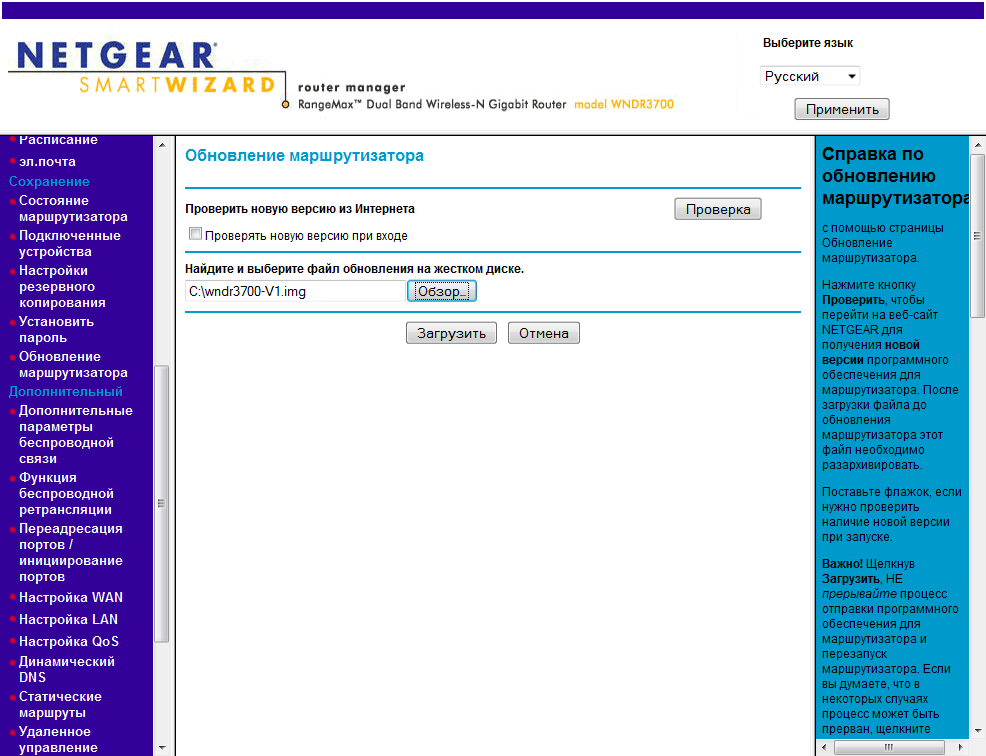Enable Проверять новую версию при входе checkbox
The height and width of the screenshot is (756, 986).
pyautogui.click(x=196, y=234)
